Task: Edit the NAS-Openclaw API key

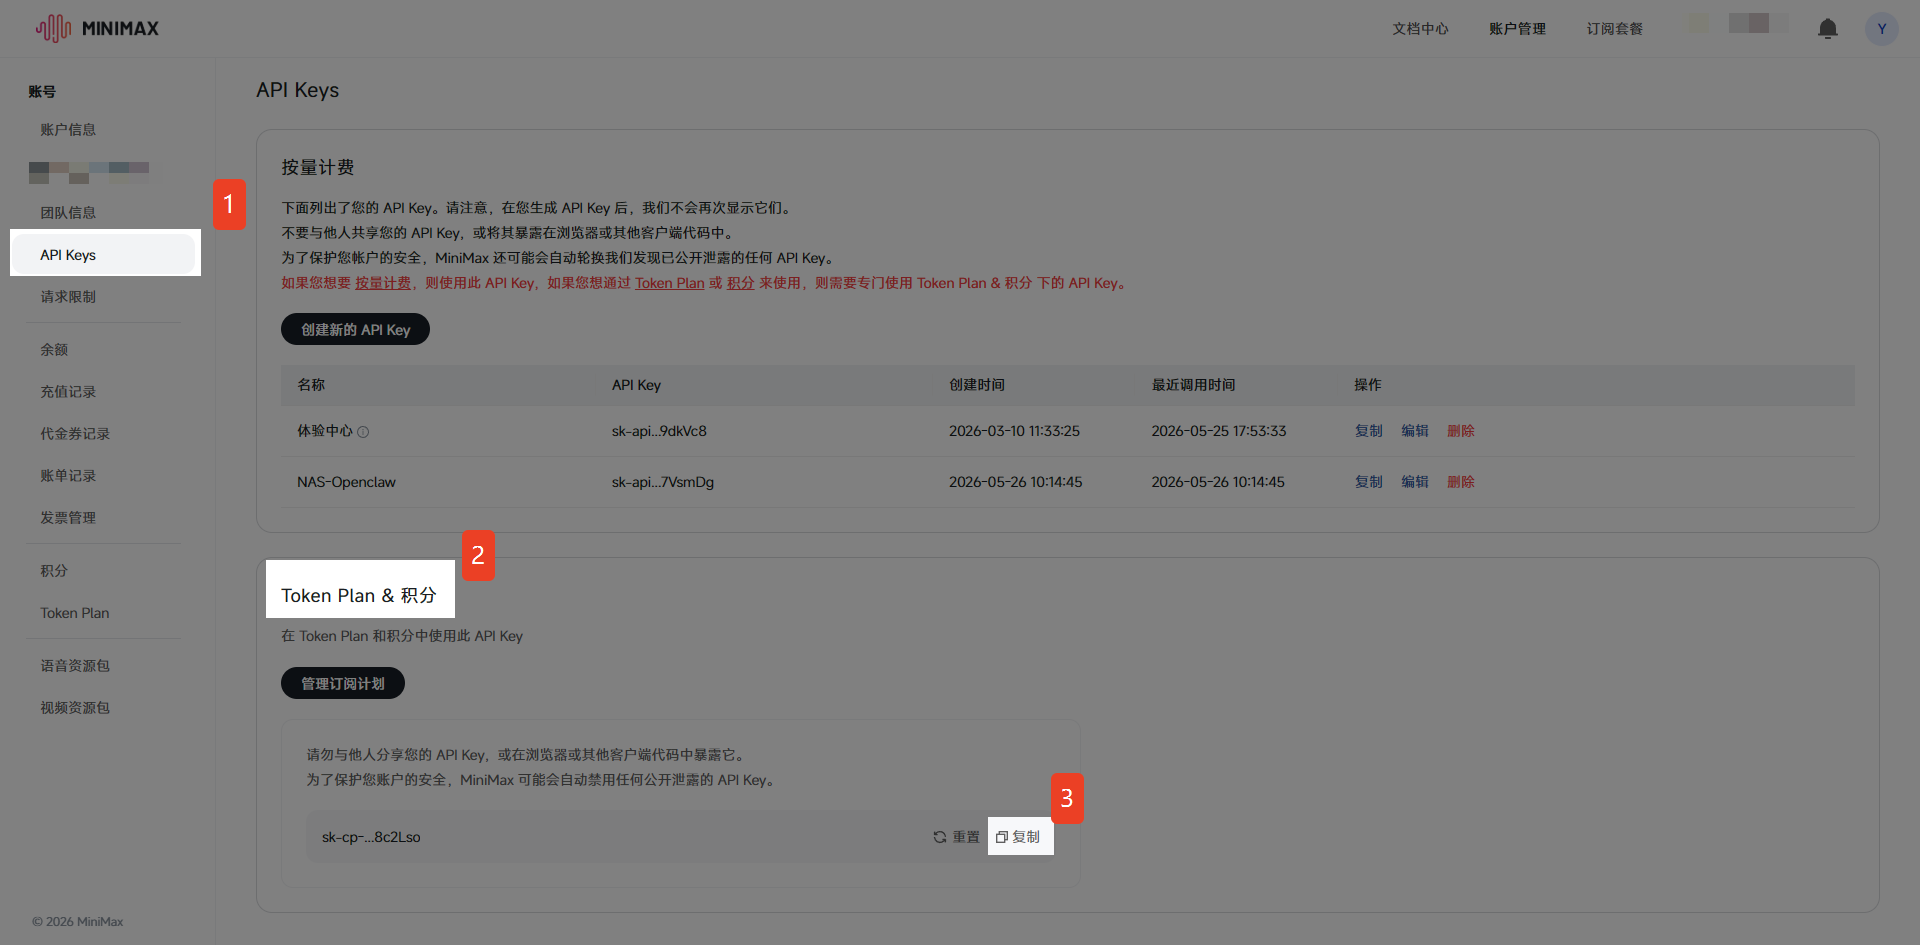Action: (x=1415, y=482)
